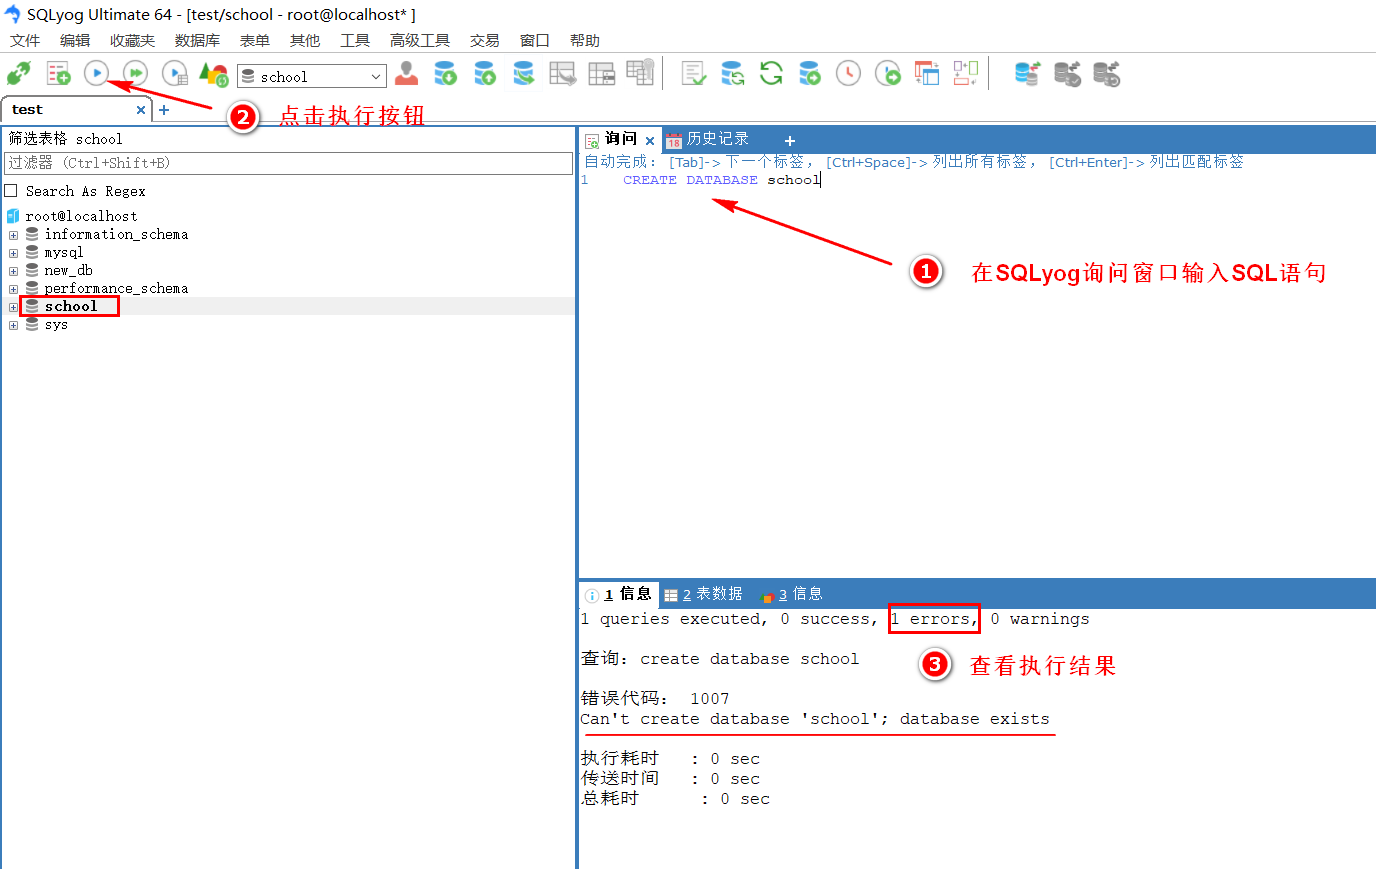Click the "Can't create database 'school'" error text
This screenshot has height=869, width=1376.
point(815,719)
